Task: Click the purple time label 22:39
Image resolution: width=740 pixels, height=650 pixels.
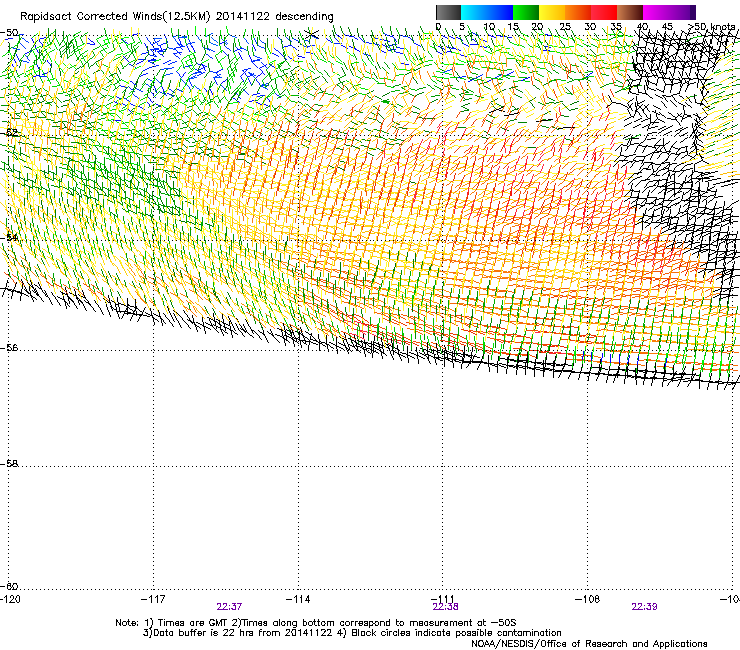Action: [644, 607]
